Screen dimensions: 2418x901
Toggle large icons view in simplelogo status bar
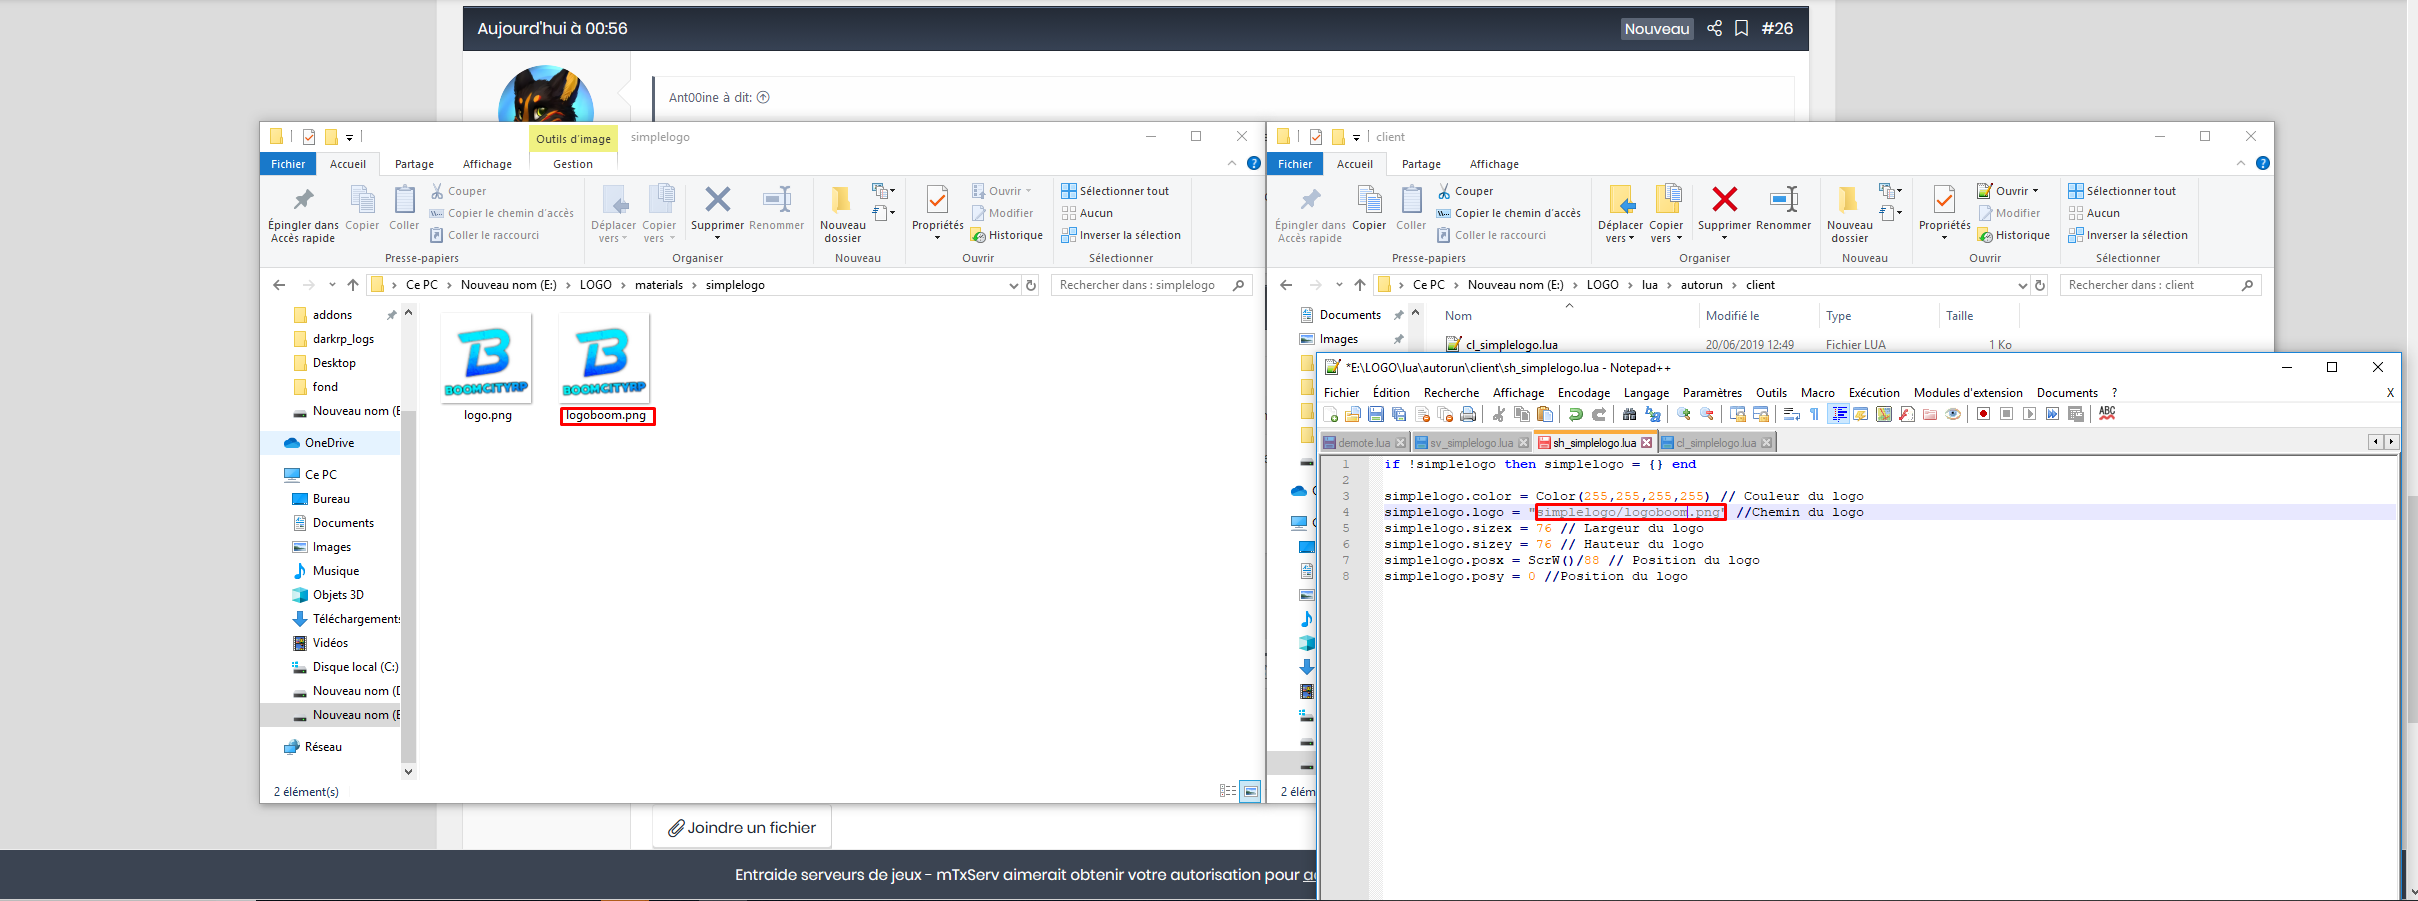click(x=1250, y=791)
